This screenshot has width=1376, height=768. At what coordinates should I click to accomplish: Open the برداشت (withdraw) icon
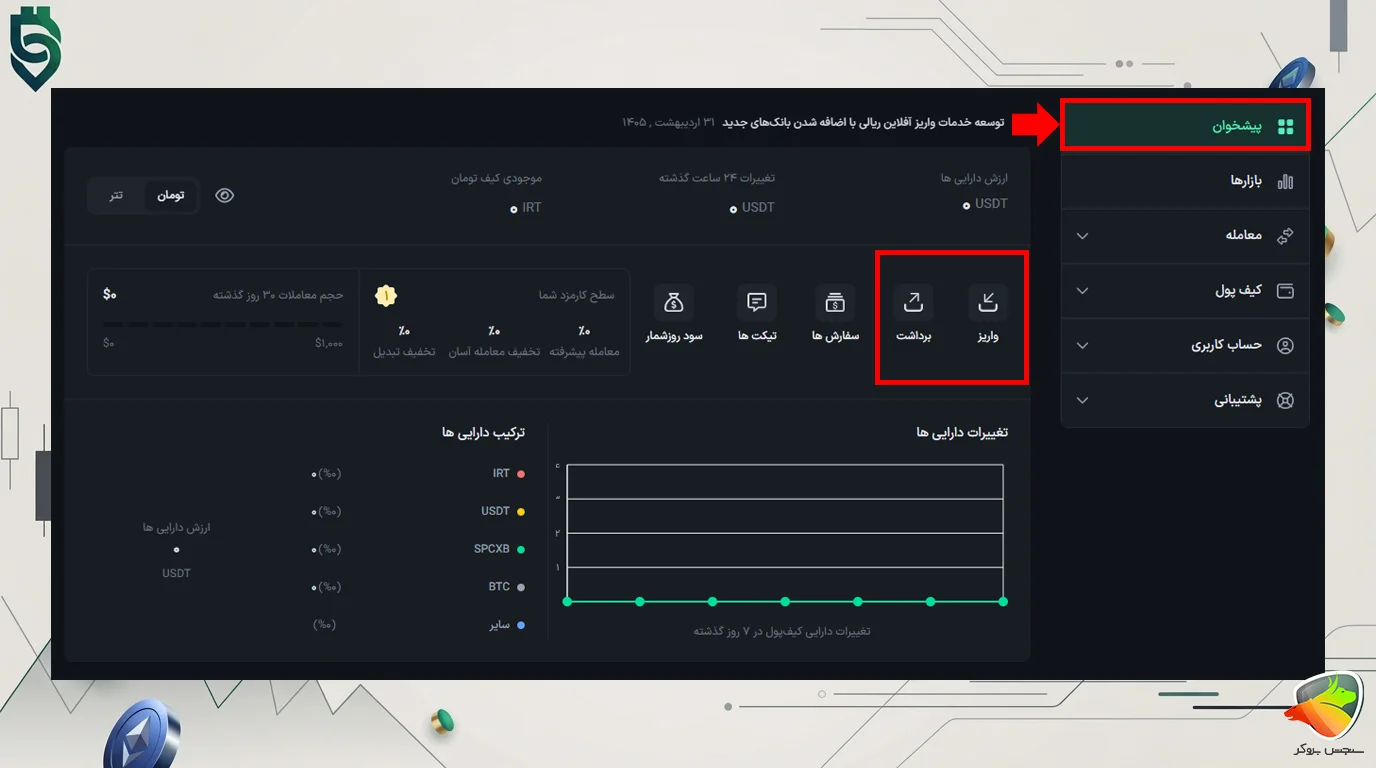(x=913, y=301)
